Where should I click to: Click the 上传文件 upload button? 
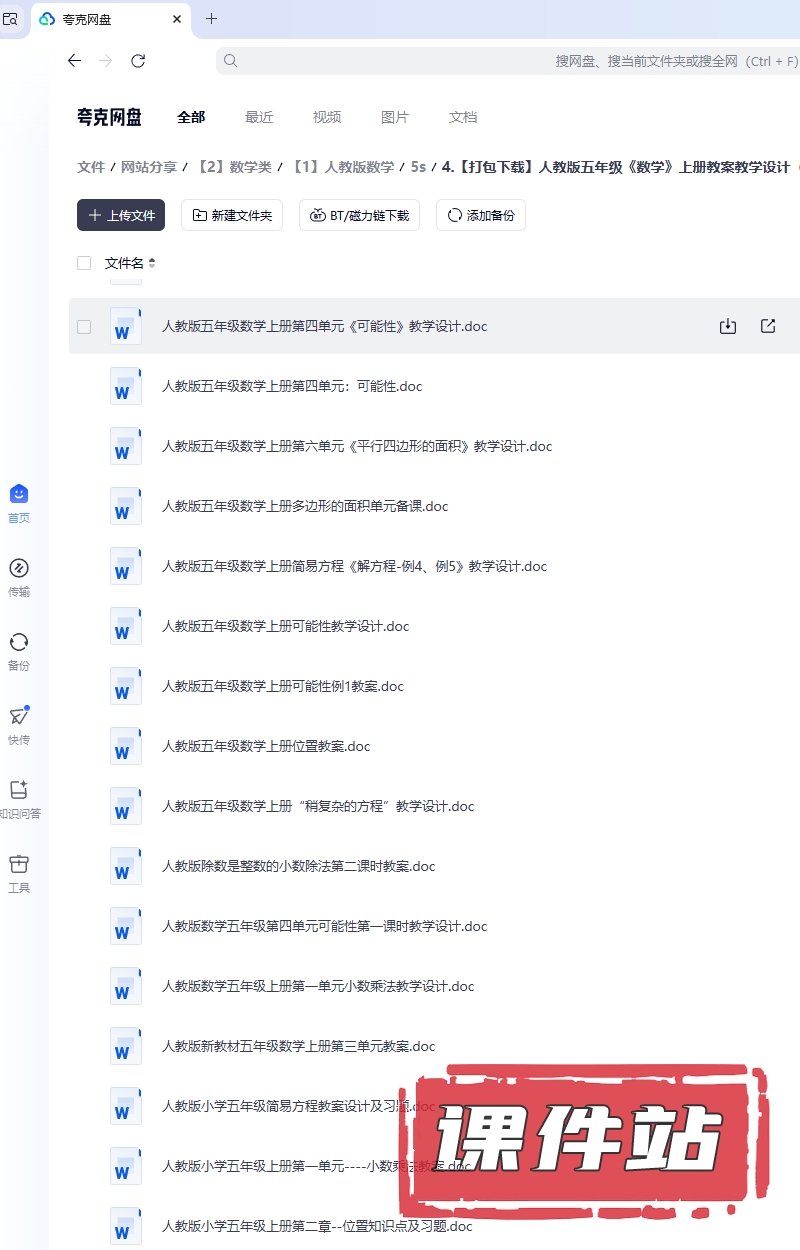121,215
